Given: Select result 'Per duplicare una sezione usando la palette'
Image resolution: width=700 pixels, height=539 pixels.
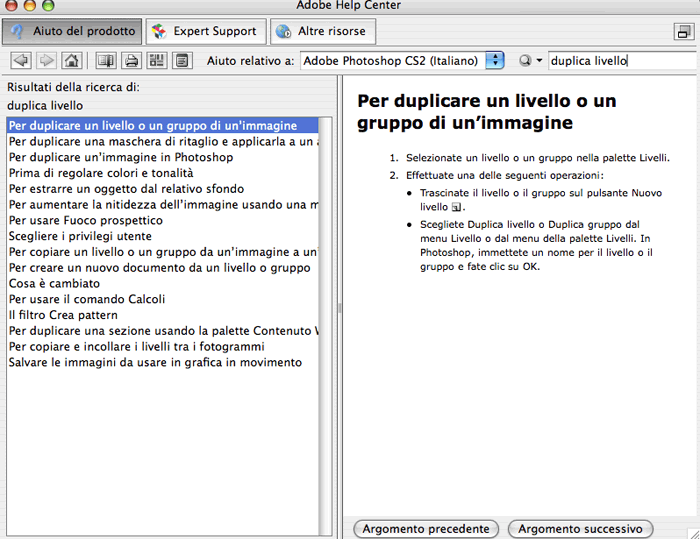Looking at the screenshot, I should (163, 331).
